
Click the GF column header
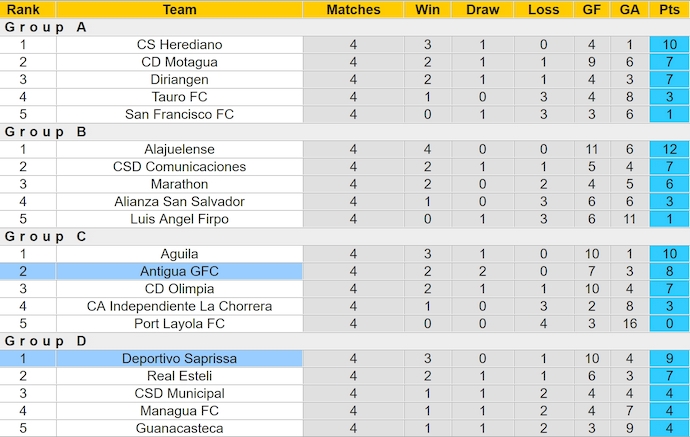[592, 9]
